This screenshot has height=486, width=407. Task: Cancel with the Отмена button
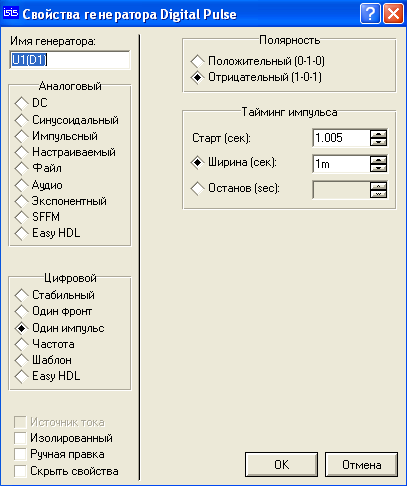[x=361, y=464]
